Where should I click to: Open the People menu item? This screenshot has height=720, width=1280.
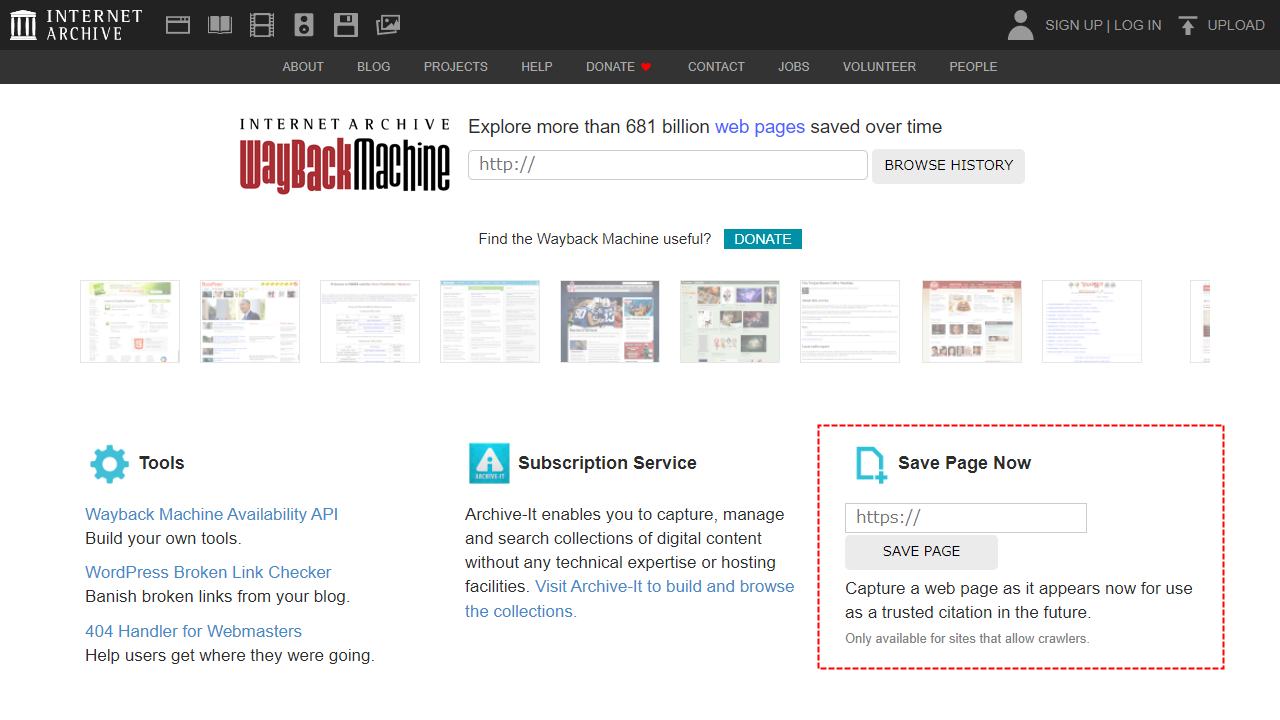973,67
